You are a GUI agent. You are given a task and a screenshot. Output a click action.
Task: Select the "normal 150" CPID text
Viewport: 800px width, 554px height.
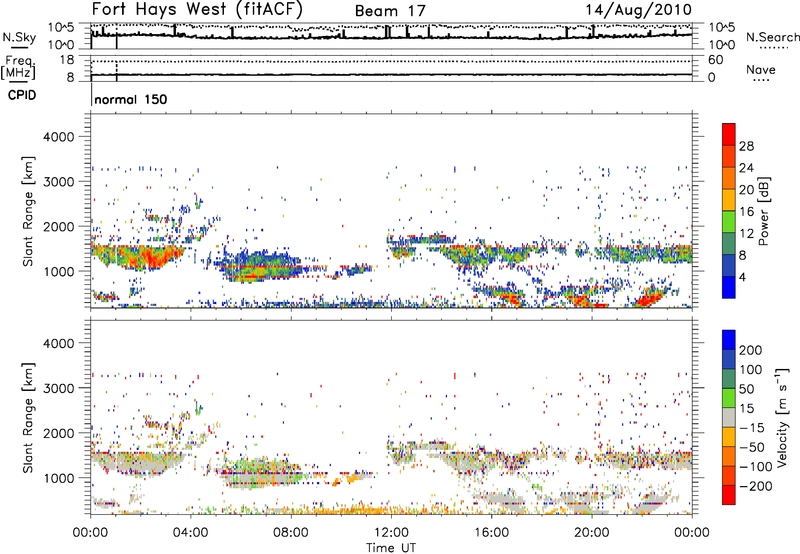[131, 99]
